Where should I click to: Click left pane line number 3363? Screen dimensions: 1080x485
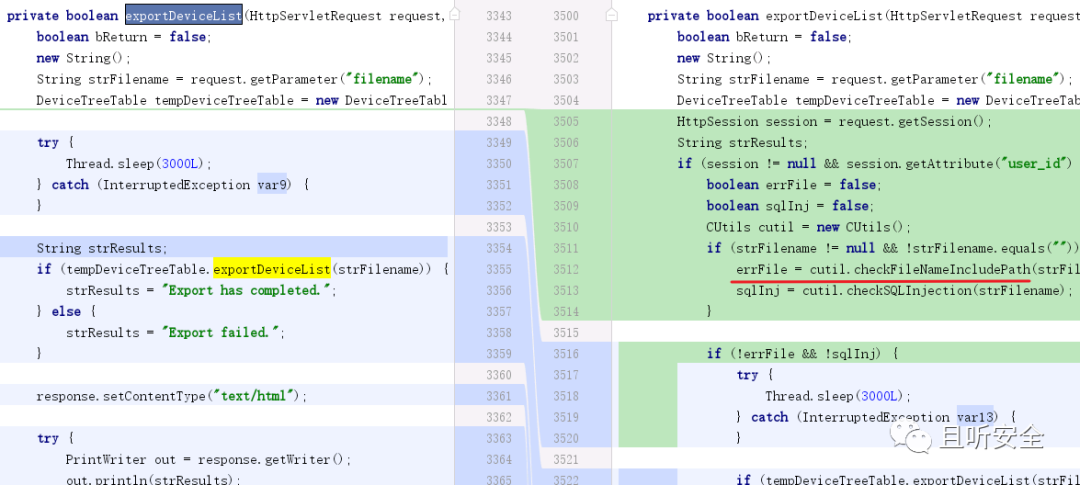coord(499,438)
